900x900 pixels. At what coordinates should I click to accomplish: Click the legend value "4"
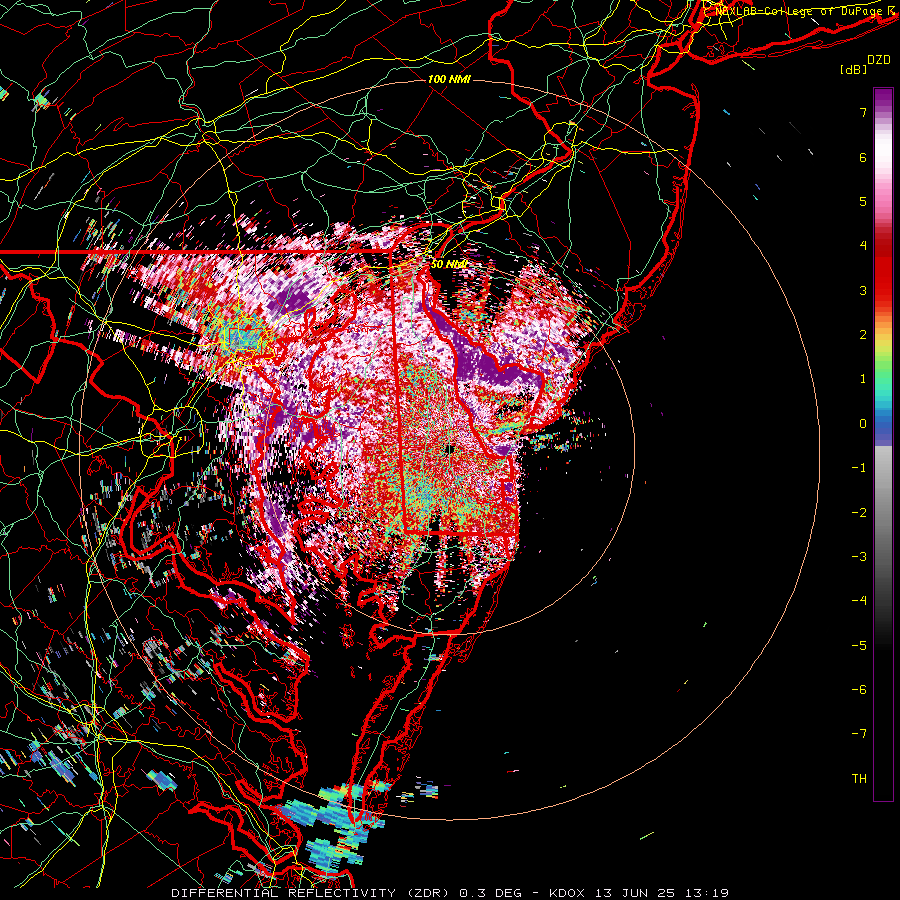pos(863,246)
